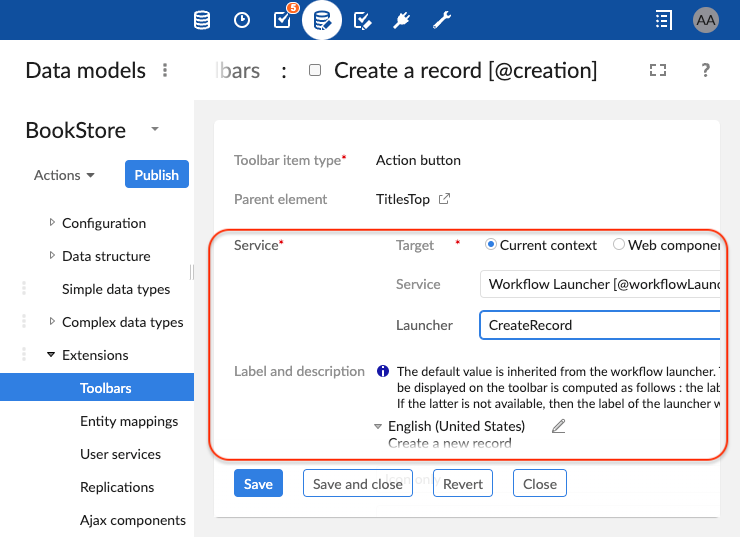This screenshot has width=740, height=537.
Task: Open the tasks icon with badge 5
Action: pos(282,20)
